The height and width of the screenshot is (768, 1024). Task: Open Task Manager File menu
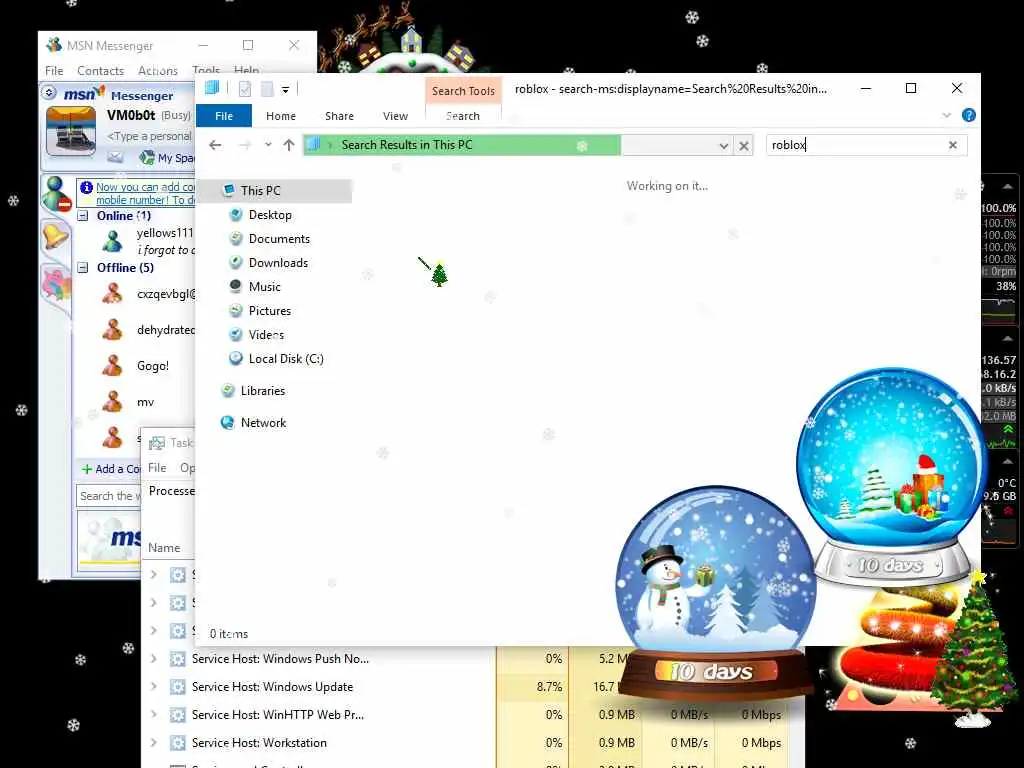coord(157,468)
